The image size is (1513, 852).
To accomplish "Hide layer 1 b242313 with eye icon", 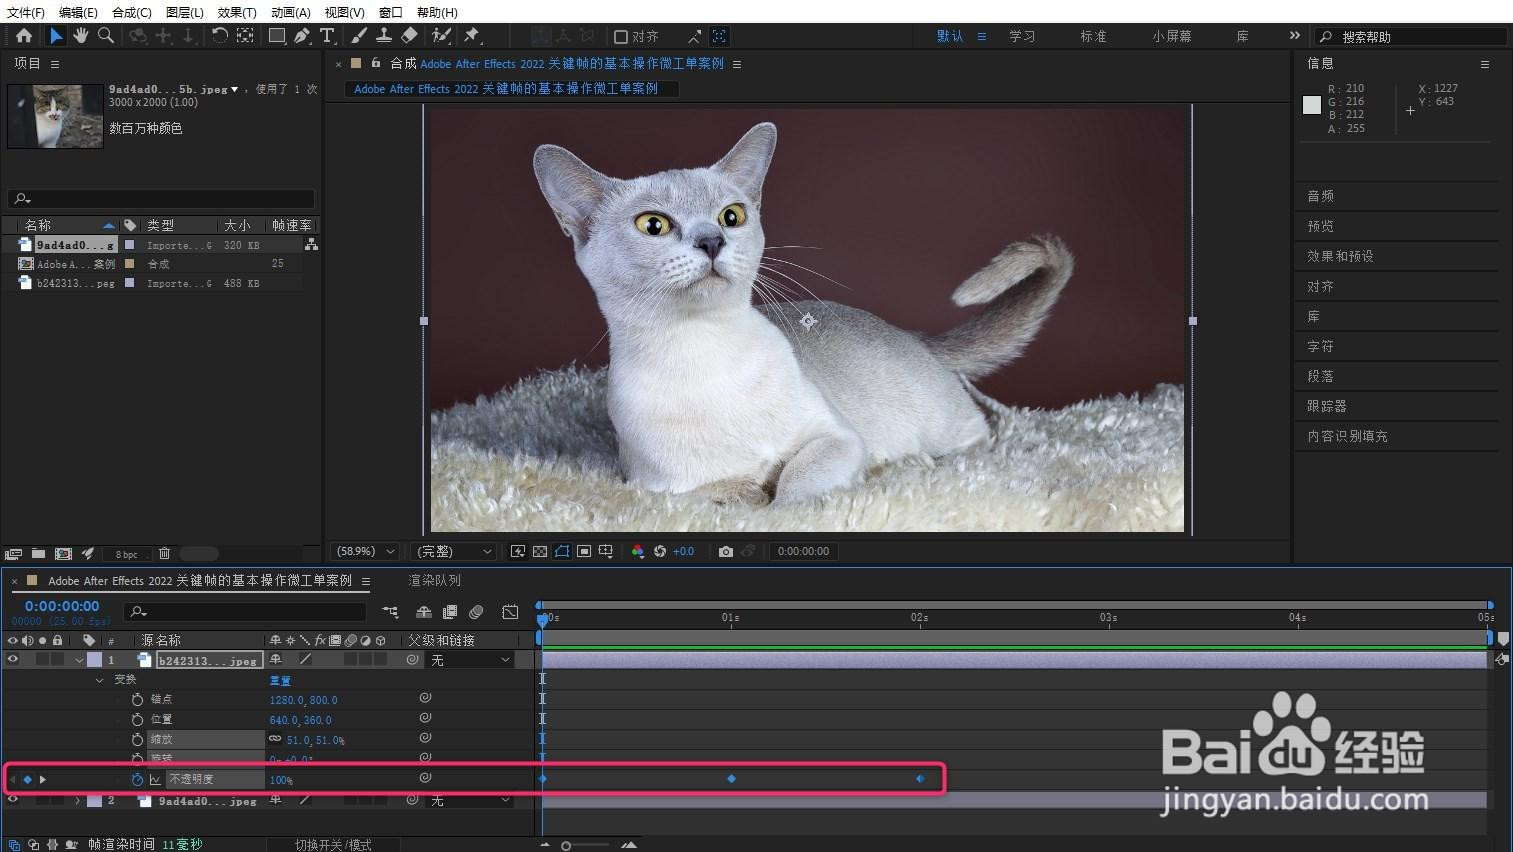I will pyautogui.click(x=13, y=659).
